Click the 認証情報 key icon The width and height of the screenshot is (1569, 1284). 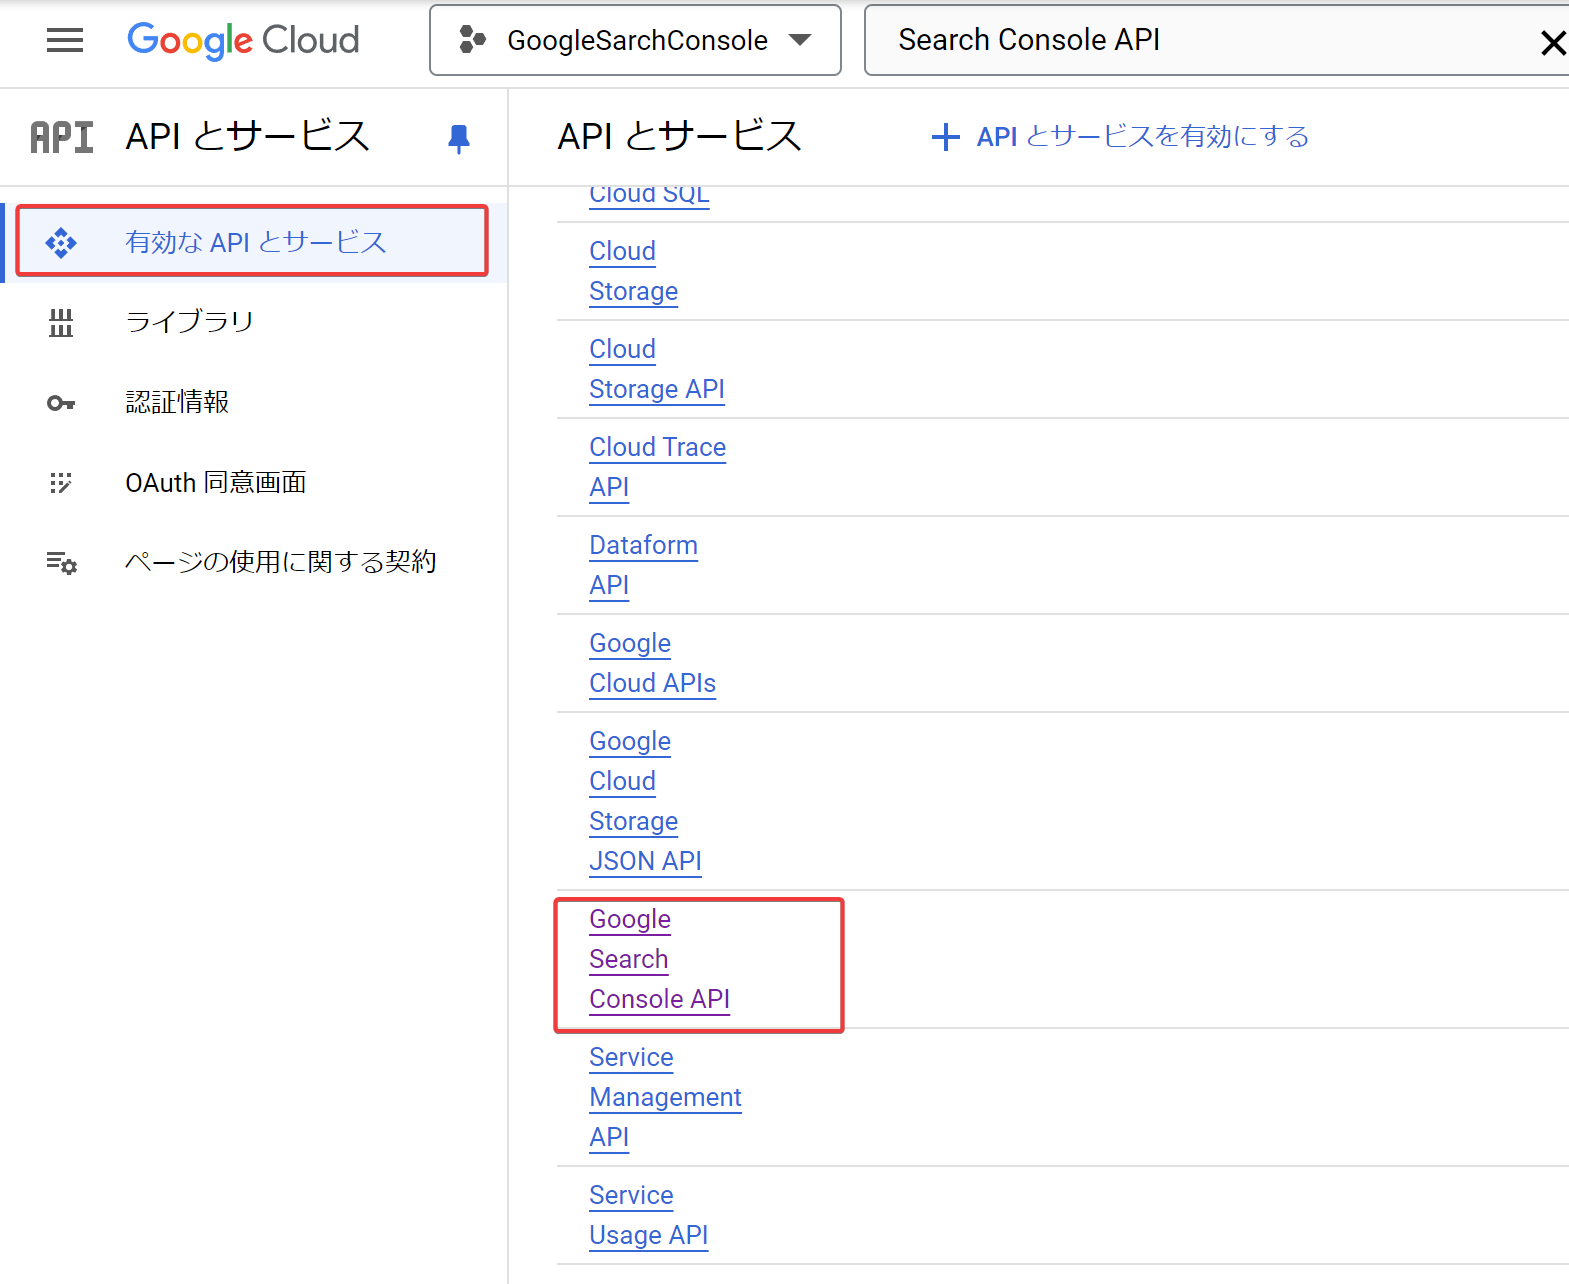(61, 403)
